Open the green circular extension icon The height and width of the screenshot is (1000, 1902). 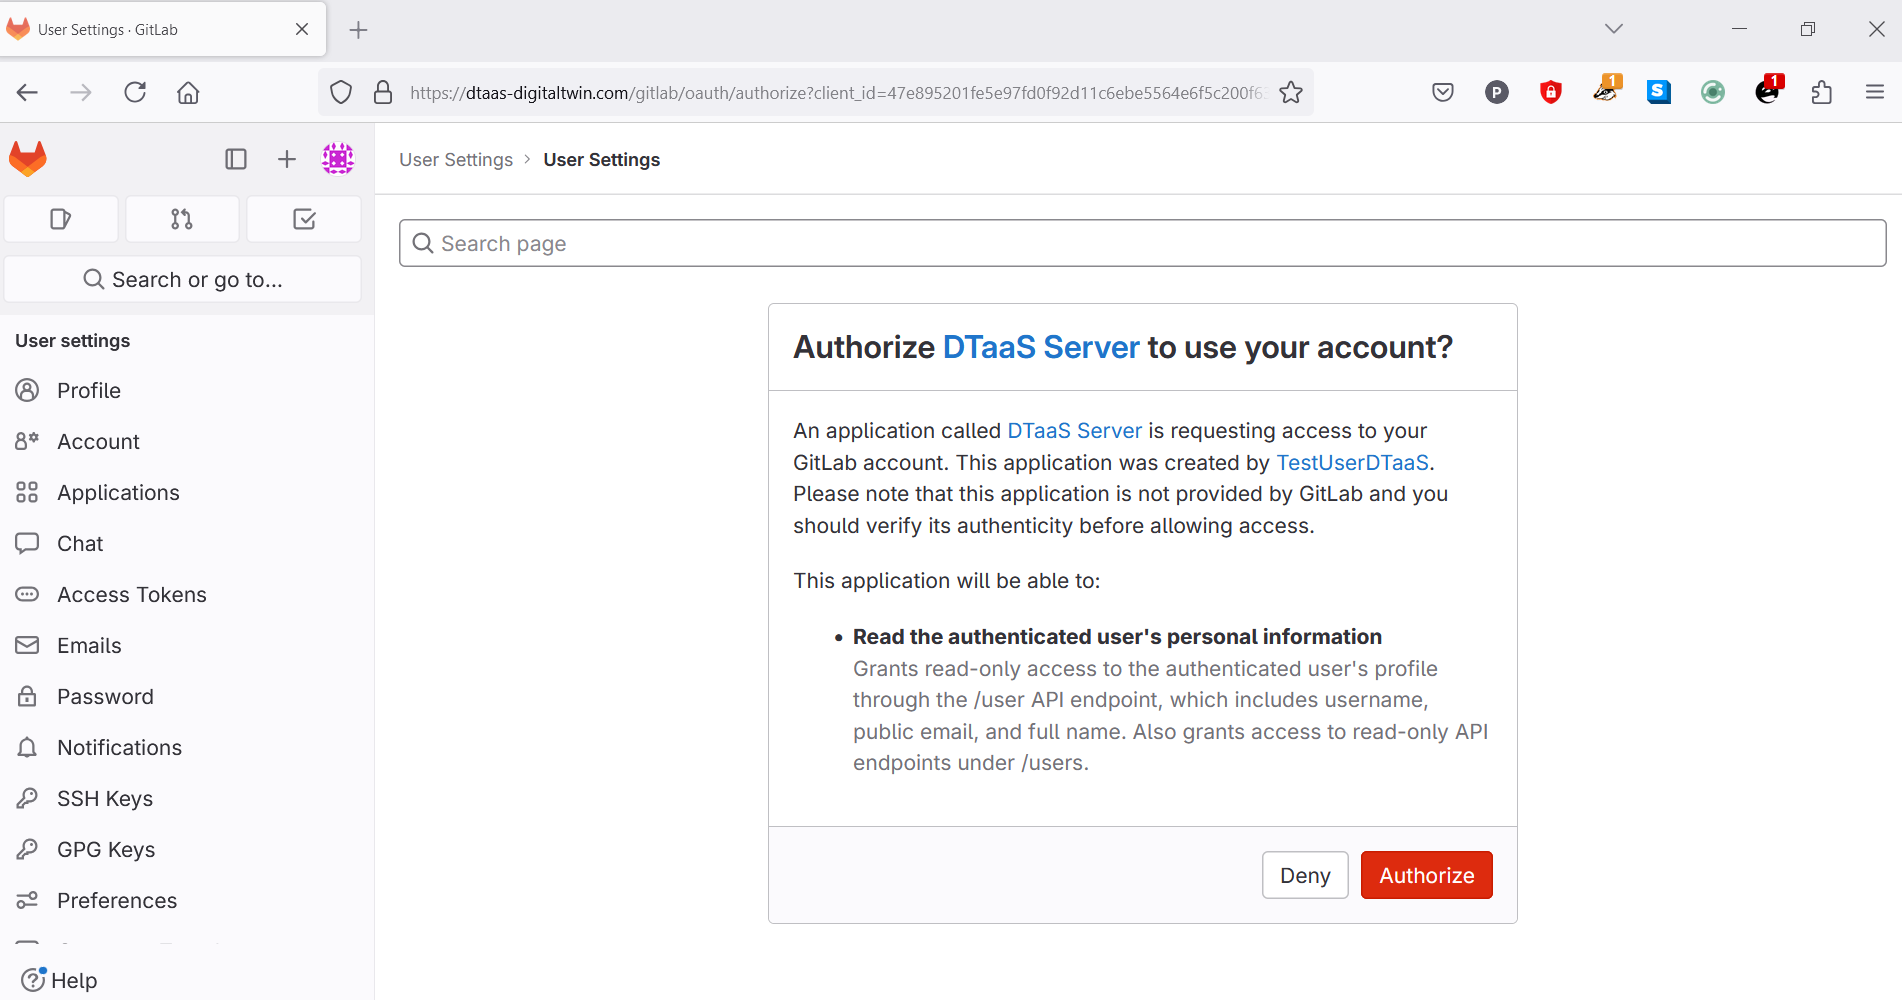[x=1713, y=93]
